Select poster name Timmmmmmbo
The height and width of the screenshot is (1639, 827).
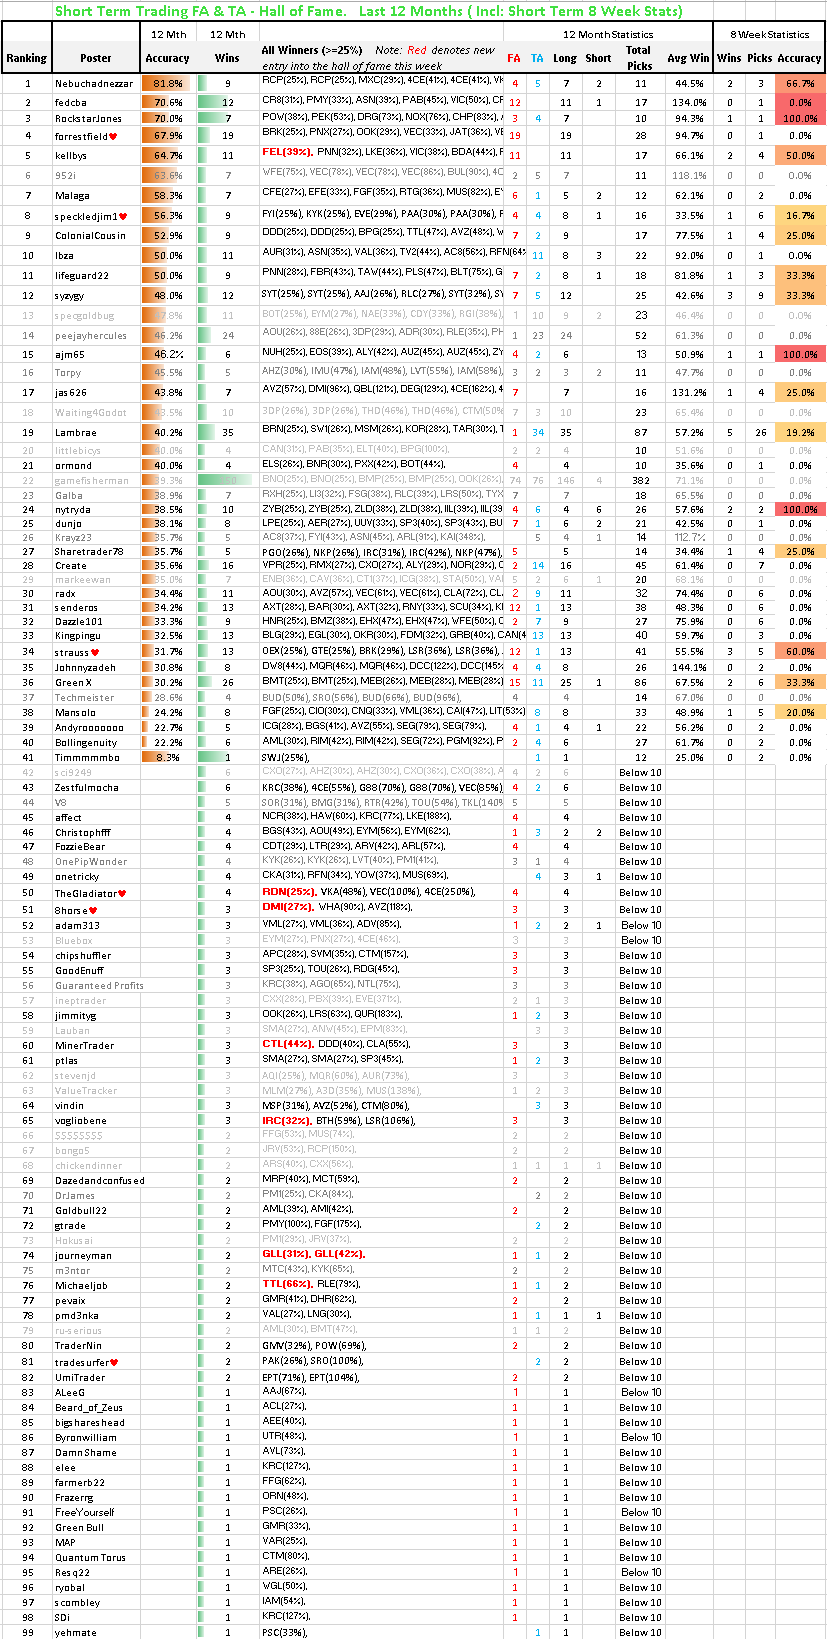pyautogui.click(x=87, y=758)
